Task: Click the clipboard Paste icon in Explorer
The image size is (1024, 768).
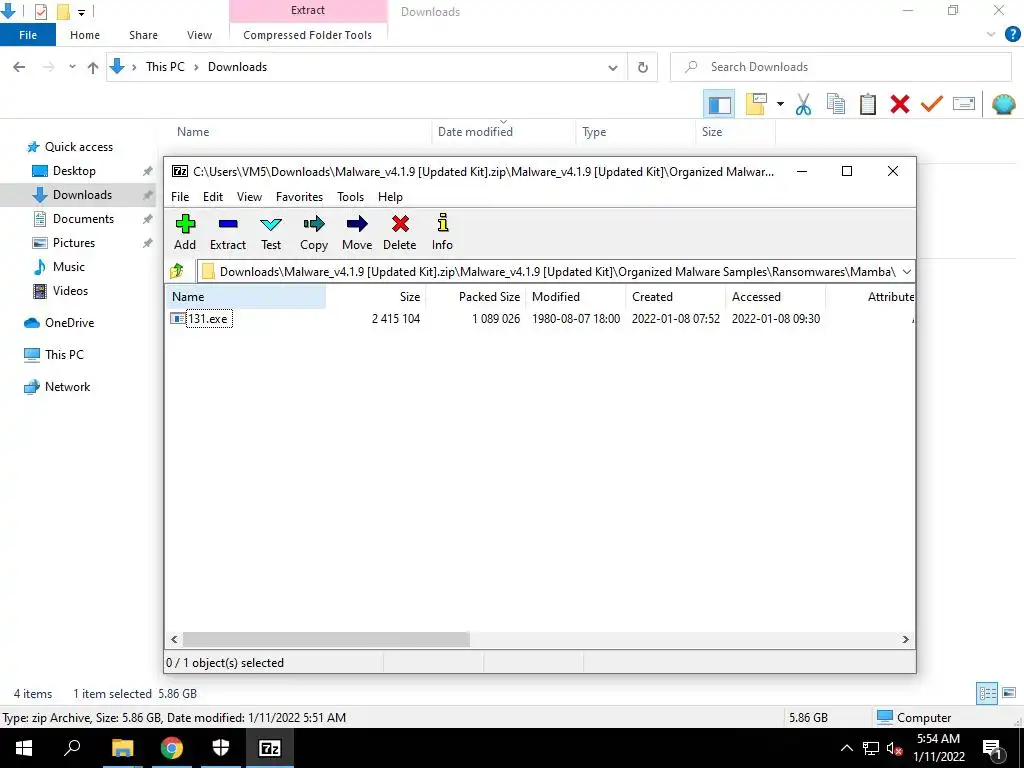Action: pos(868,104)
